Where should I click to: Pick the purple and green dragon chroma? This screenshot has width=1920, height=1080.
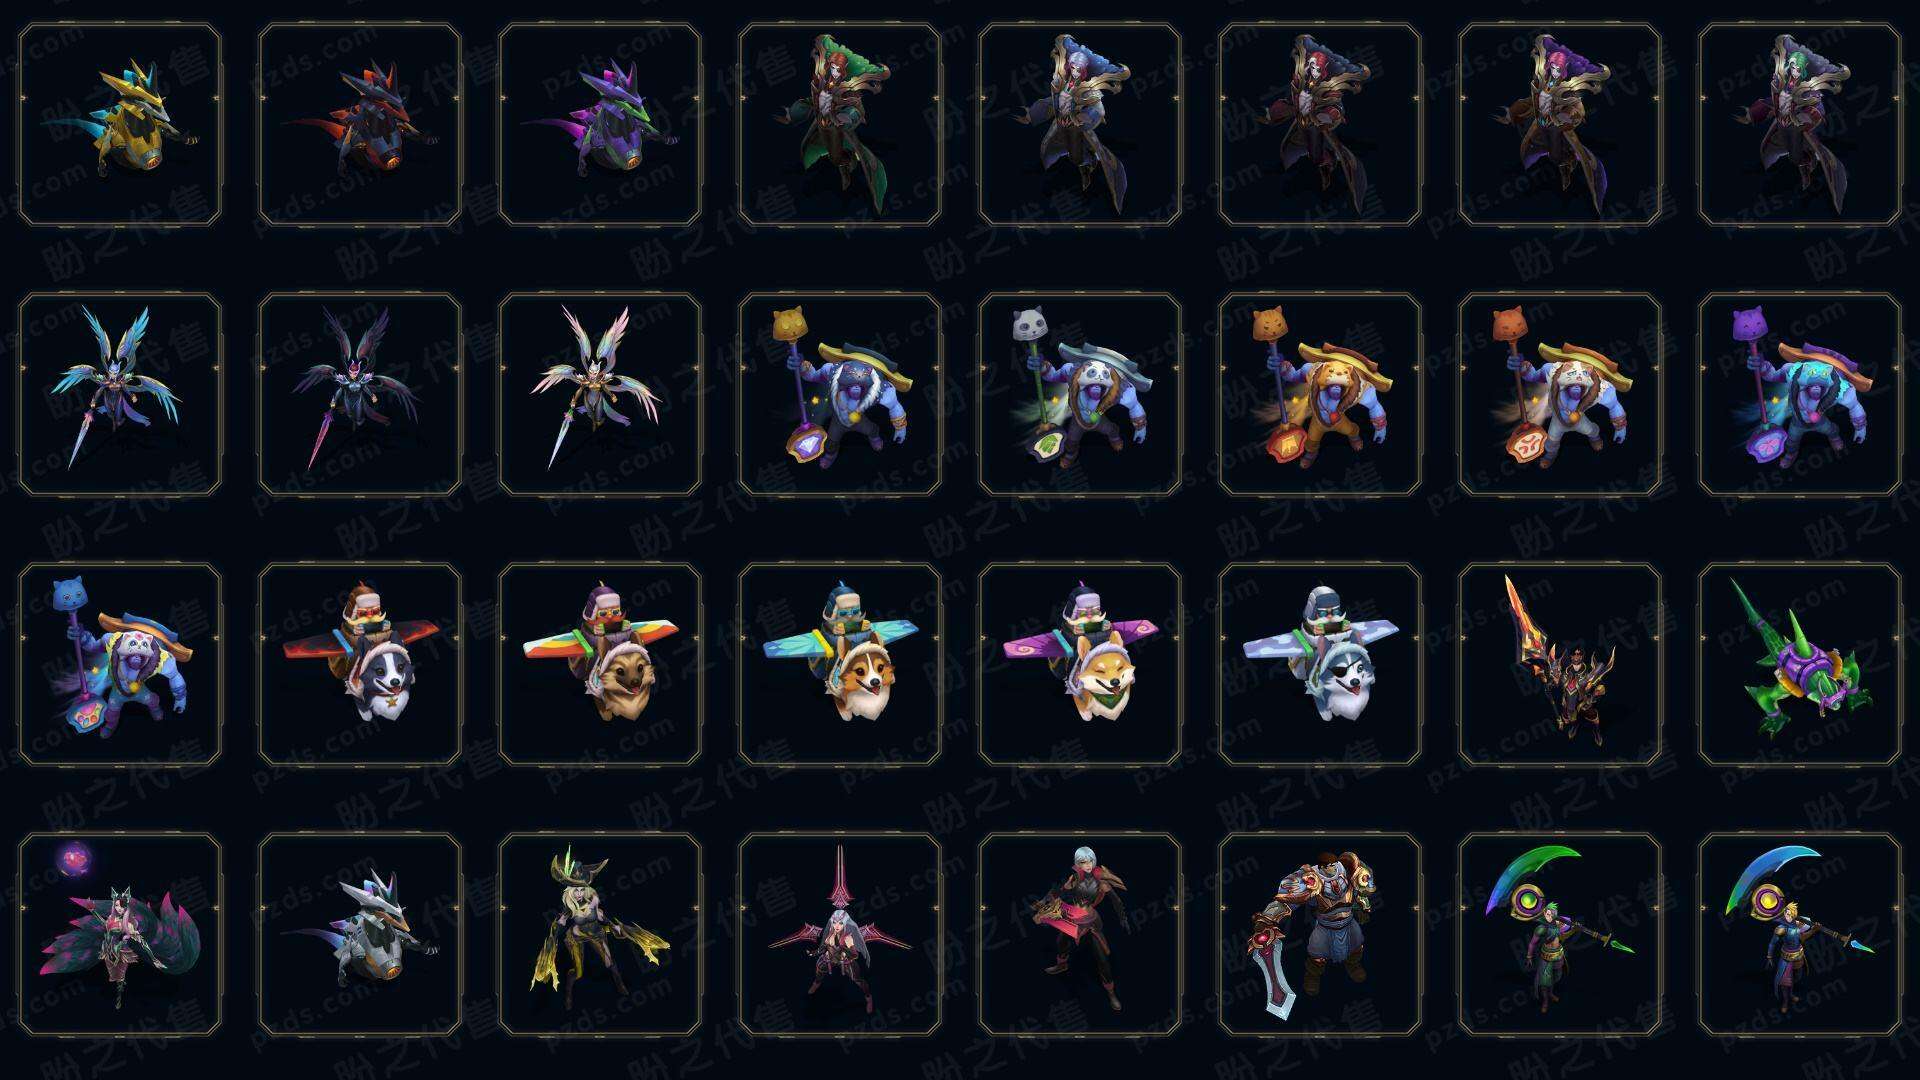pos(600,125)
